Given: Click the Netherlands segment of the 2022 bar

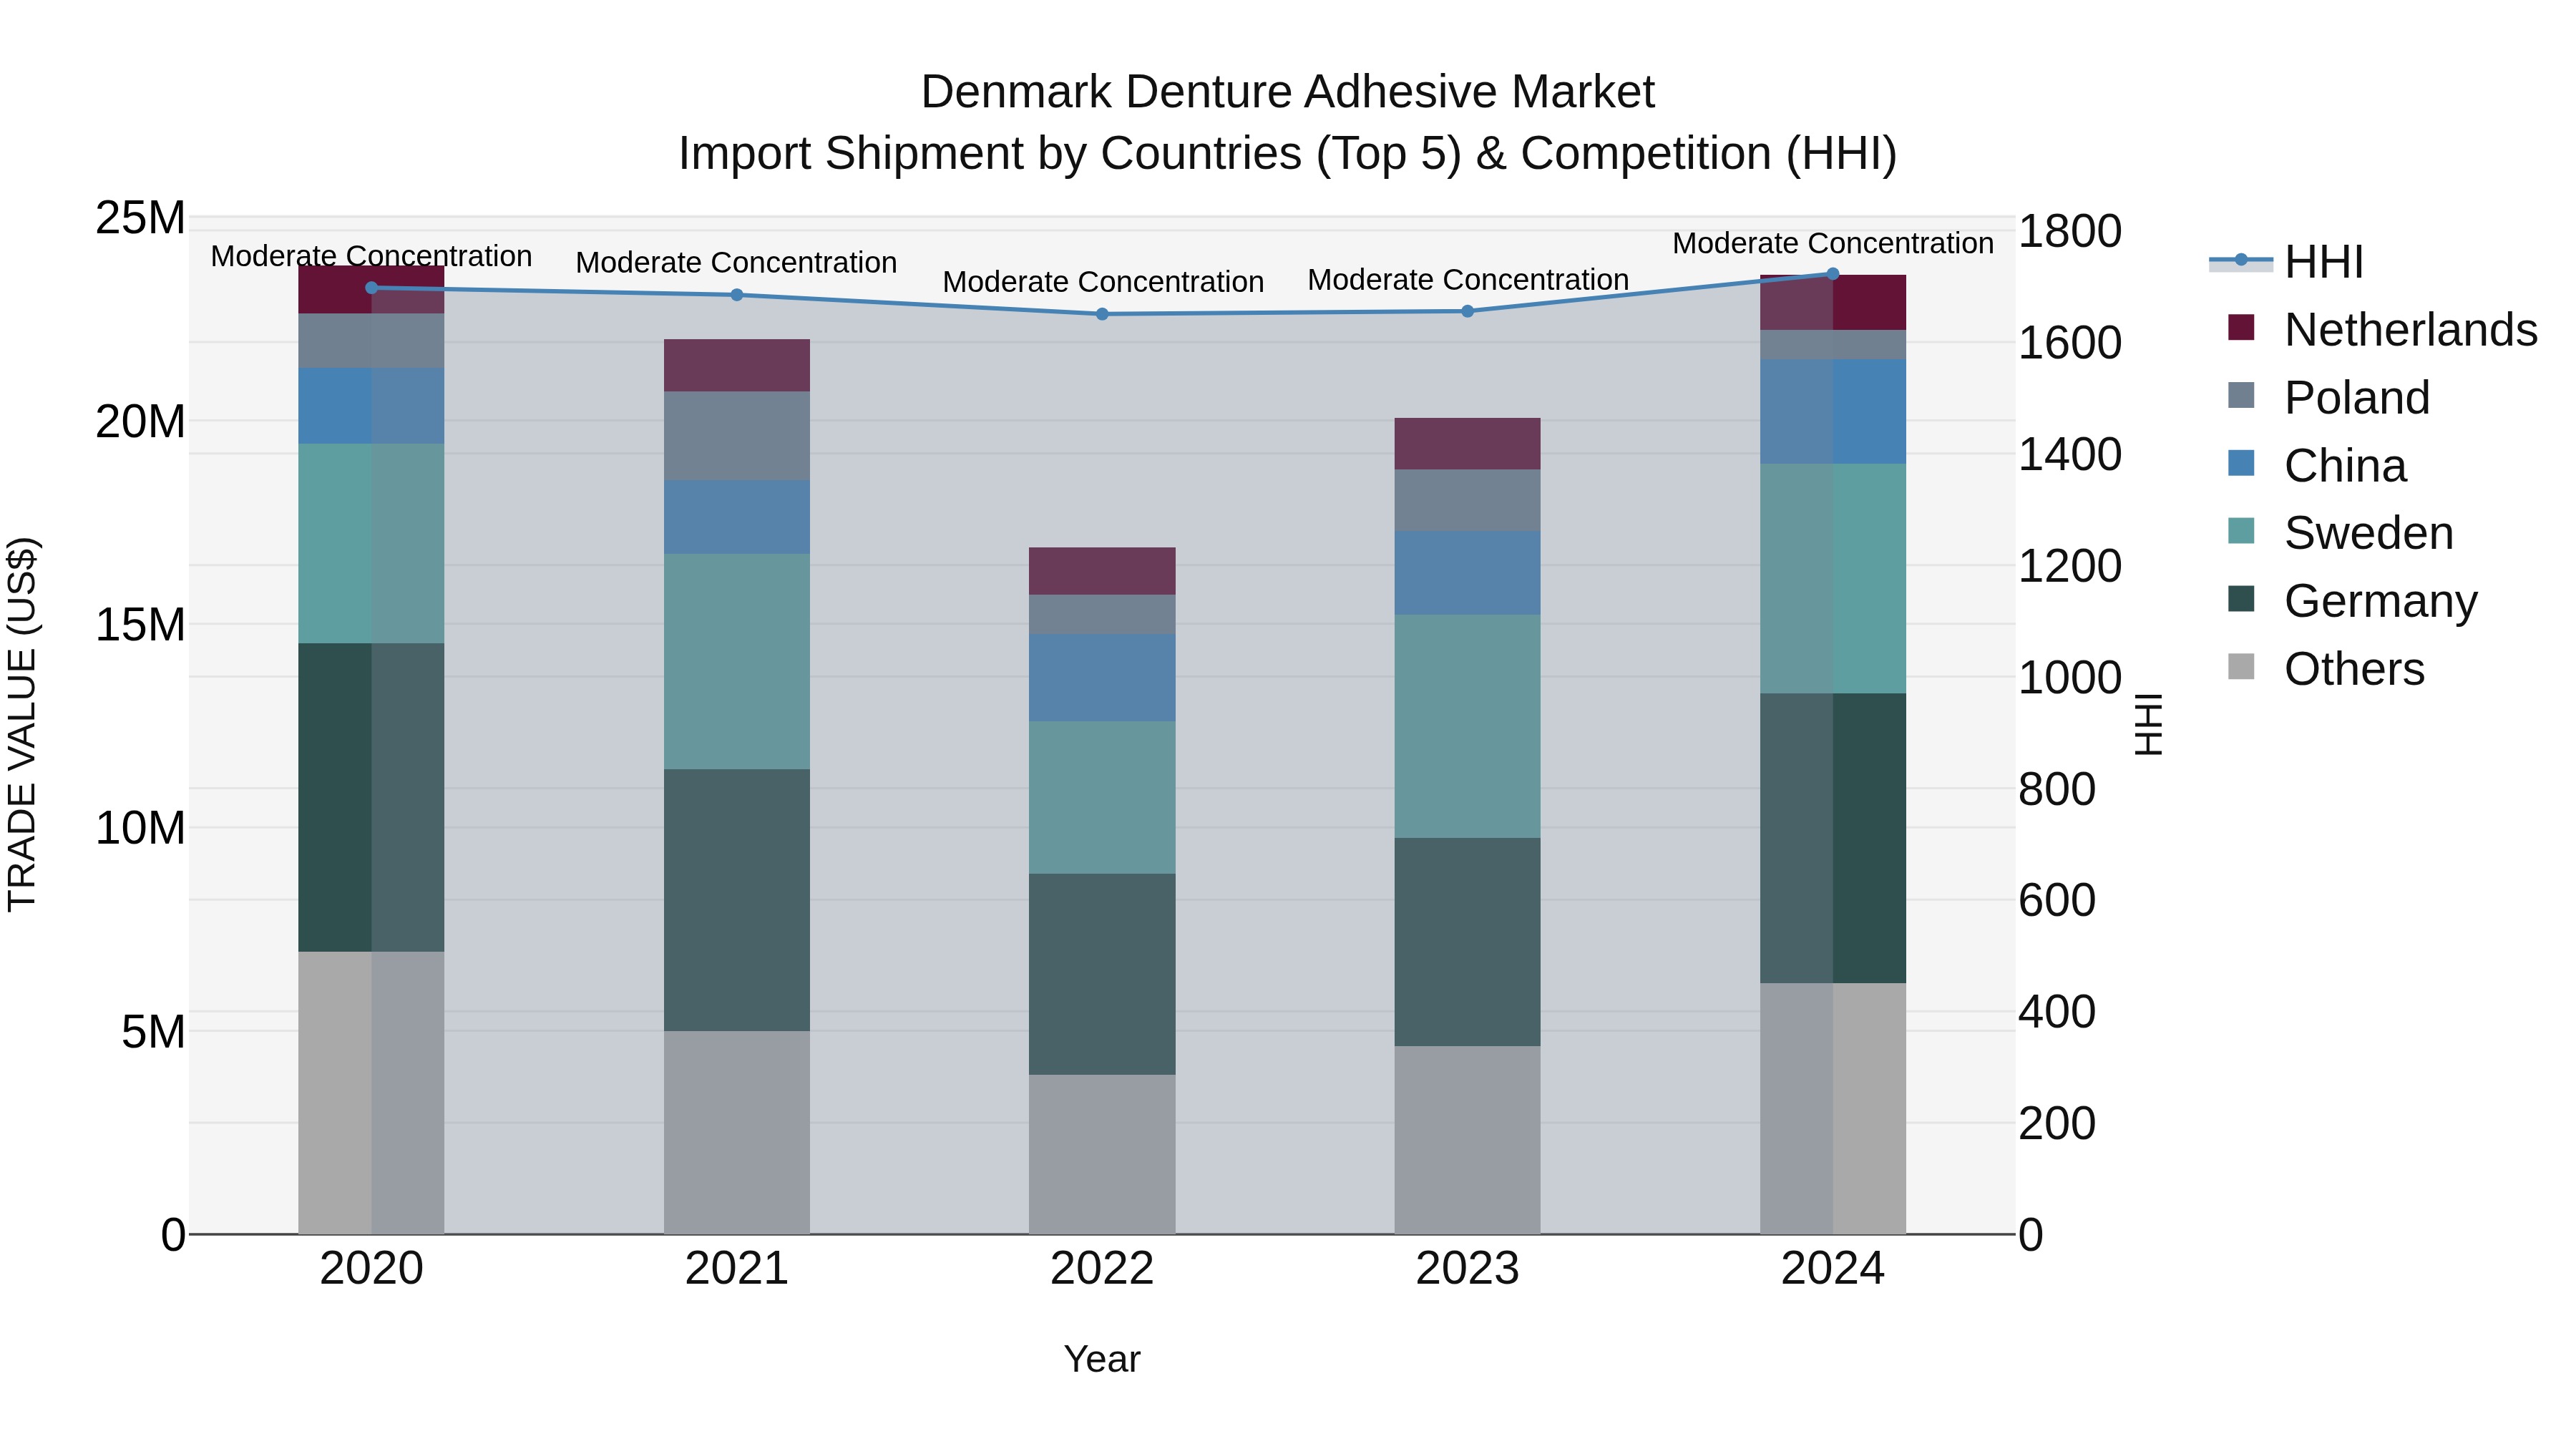Looking at the screenshot, I should pyautogui.click(x=1102, y=571).
